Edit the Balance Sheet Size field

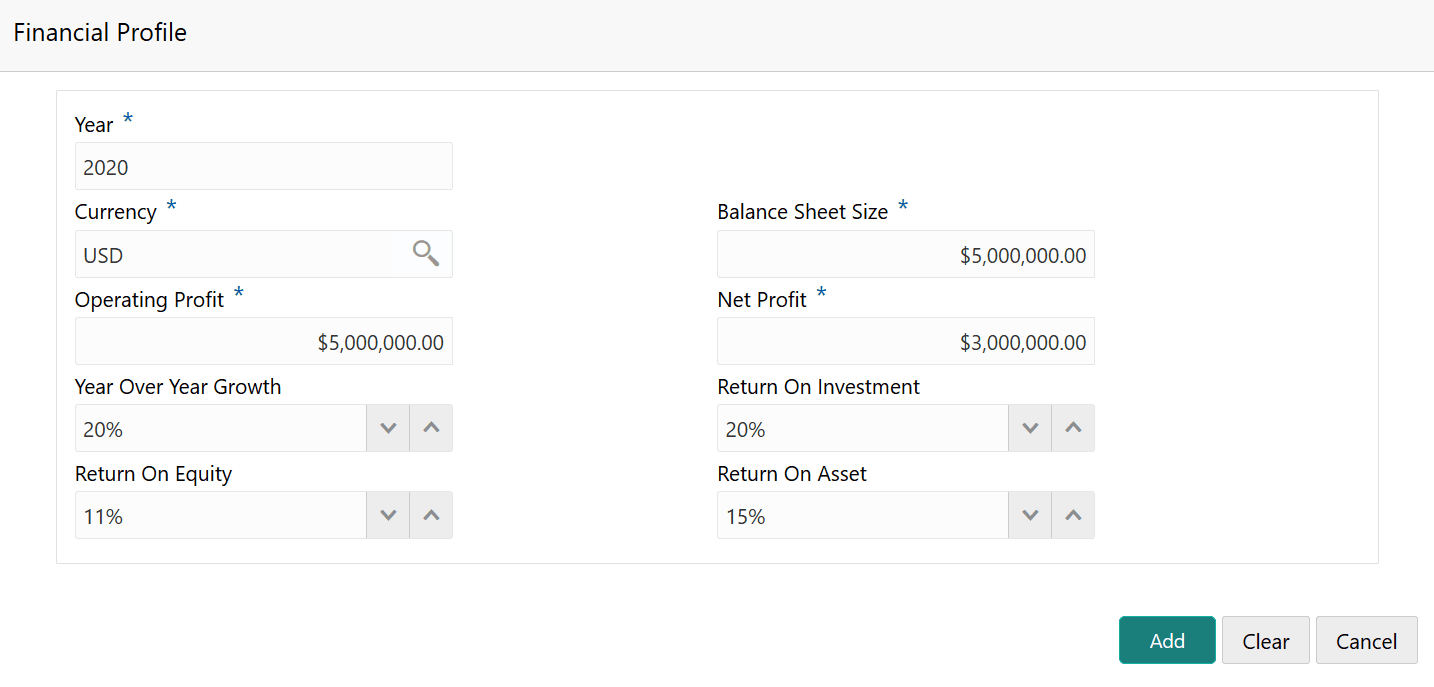coord(906,254)
